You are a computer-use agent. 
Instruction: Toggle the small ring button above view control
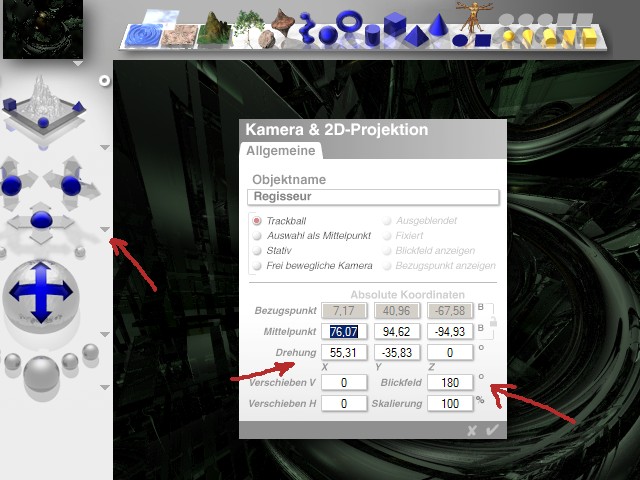click(x=105, y=81)
